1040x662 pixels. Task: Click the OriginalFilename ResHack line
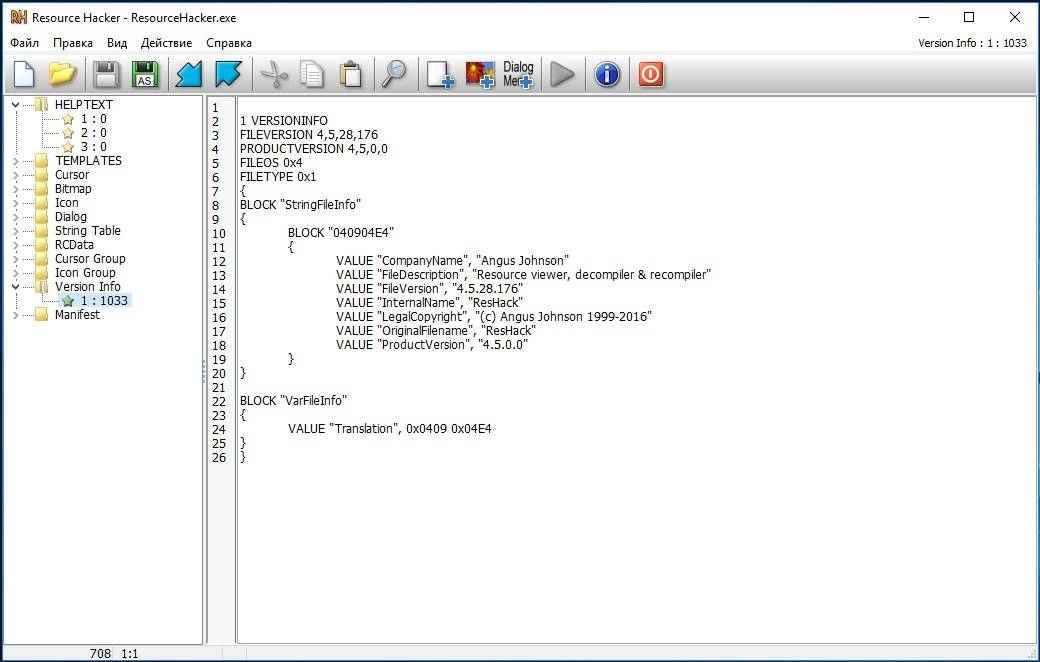pyautogui.click(x=436, y=330)
